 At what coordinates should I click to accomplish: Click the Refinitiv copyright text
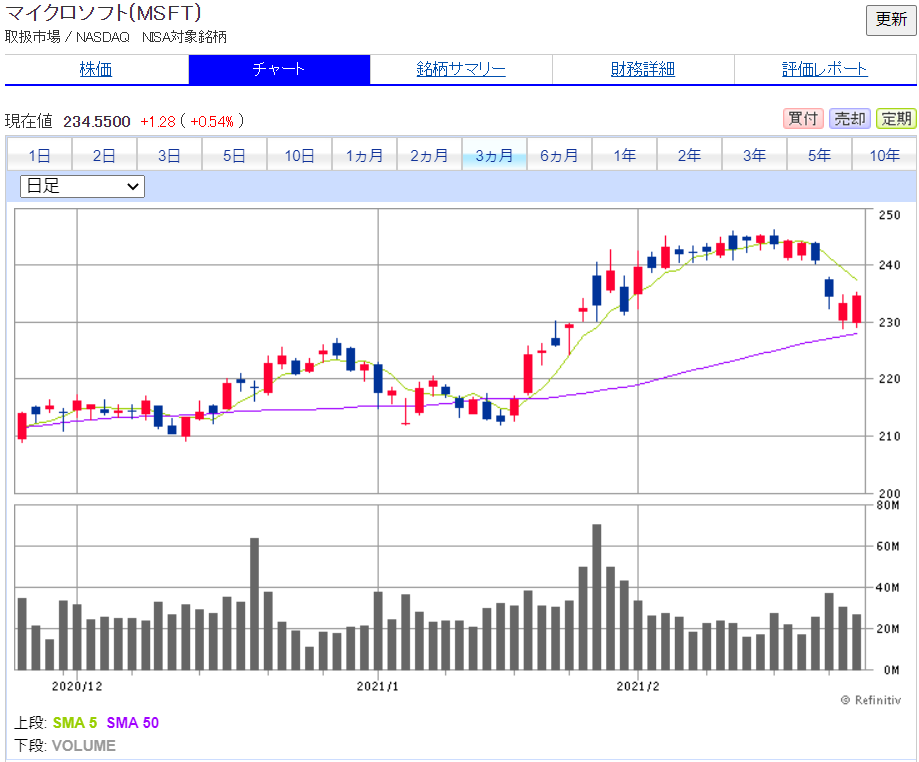[871, 700]
